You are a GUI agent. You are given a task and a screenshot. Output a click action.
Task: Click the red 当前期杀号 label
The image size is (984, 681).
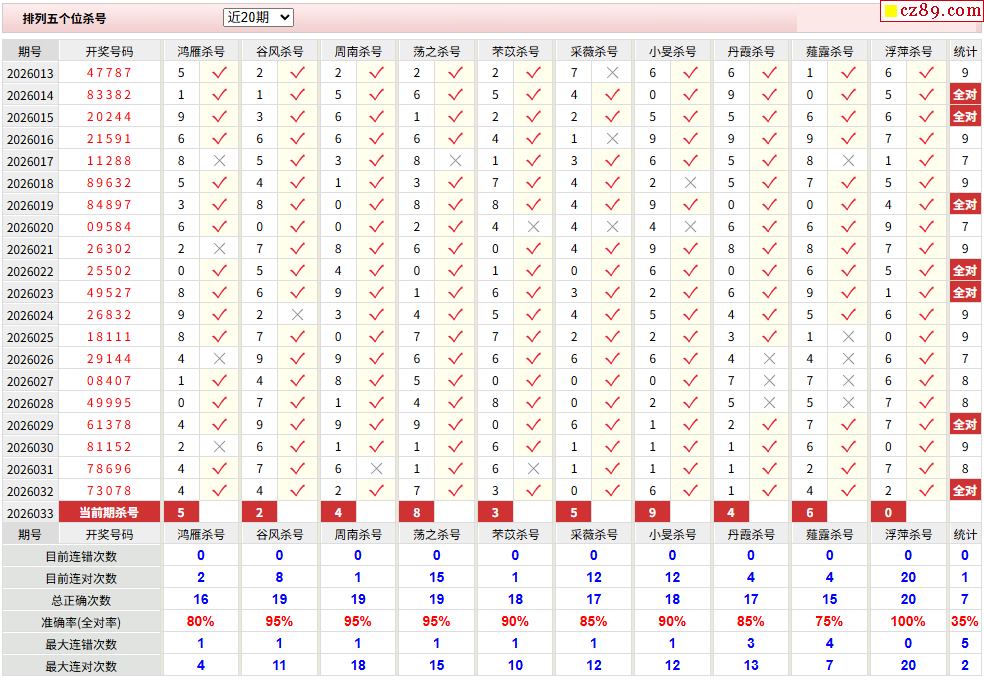pyautogui.click(x=109, y=513)
